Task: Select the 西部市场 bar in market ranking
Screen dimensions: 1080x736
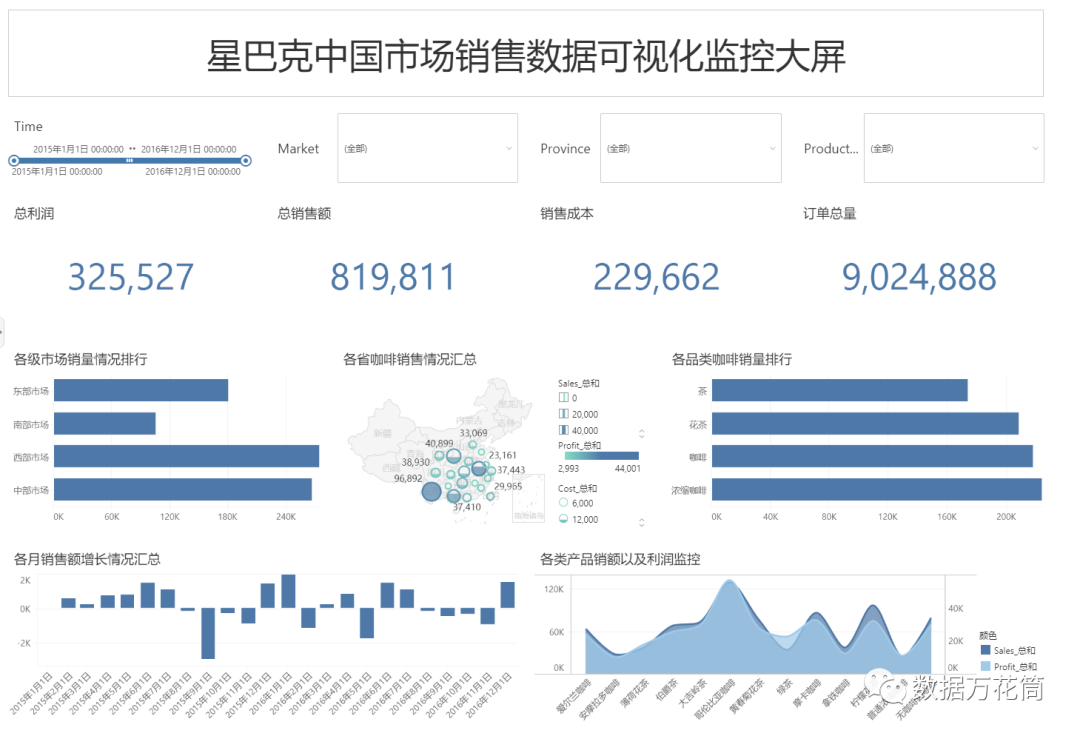Action: point(186,456)
